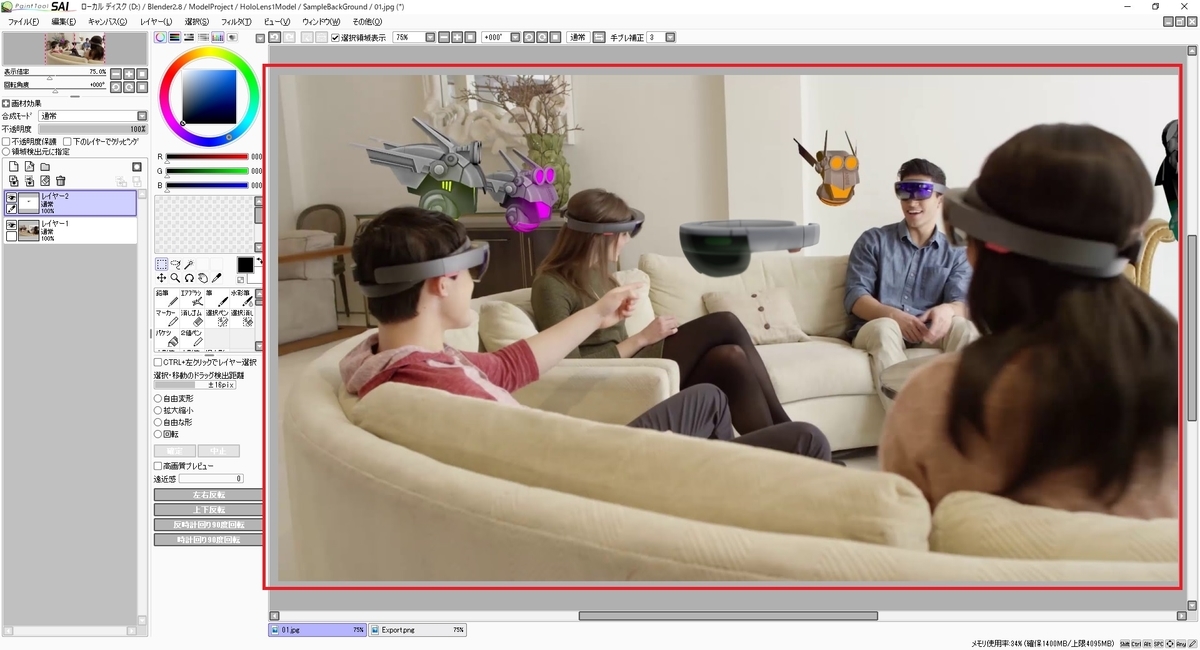This screenshot has width=1200, height=650.
Task: Hide レイヤー1 using its eye icon
Action: click(12, 225)
